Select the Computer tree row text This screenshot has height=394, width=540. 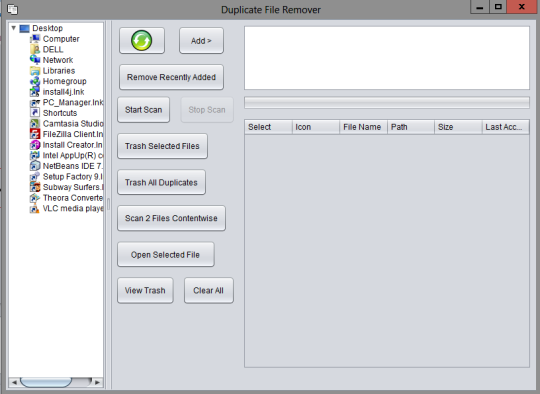(61, 39)
